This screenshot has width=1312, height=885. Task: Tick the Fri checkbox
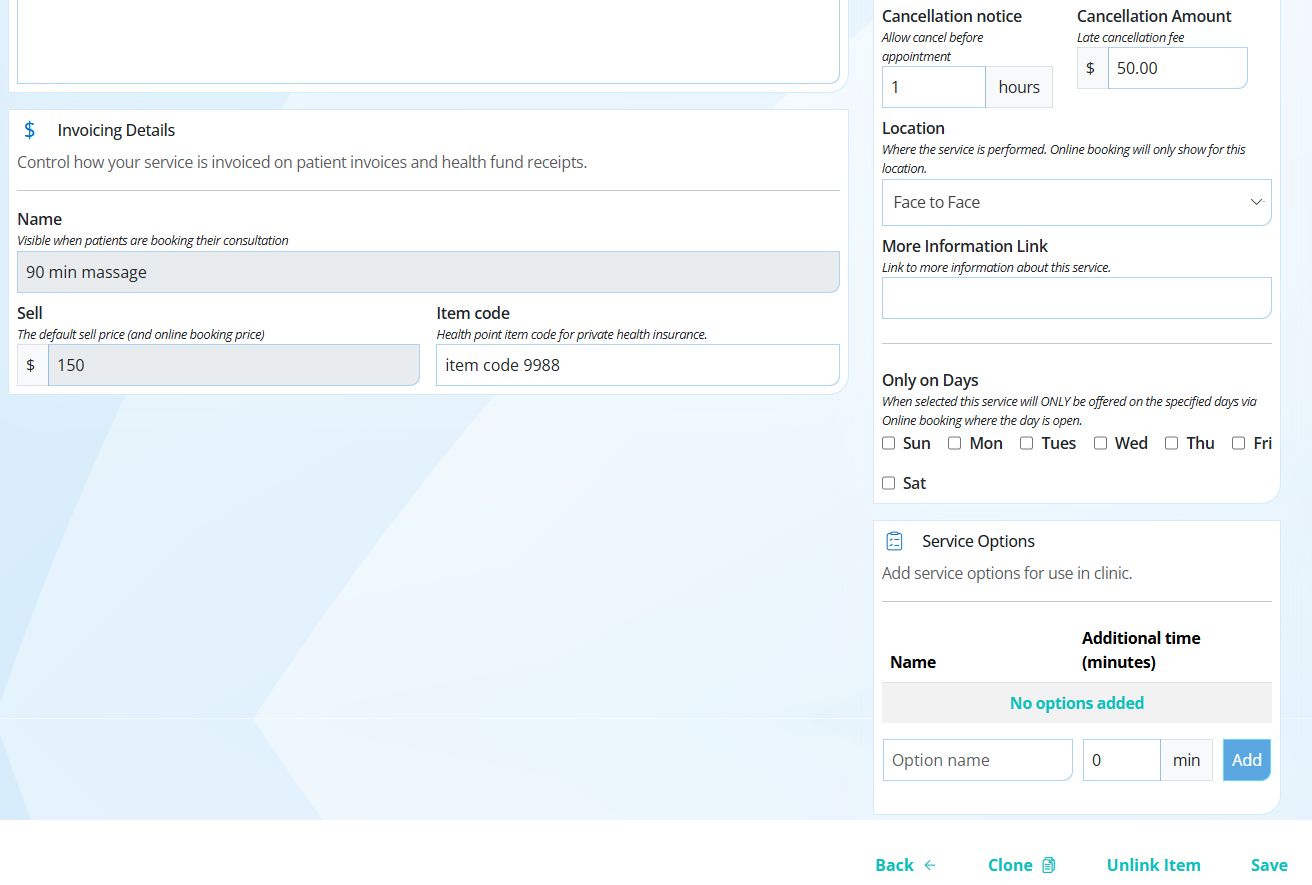point(1239,443)
